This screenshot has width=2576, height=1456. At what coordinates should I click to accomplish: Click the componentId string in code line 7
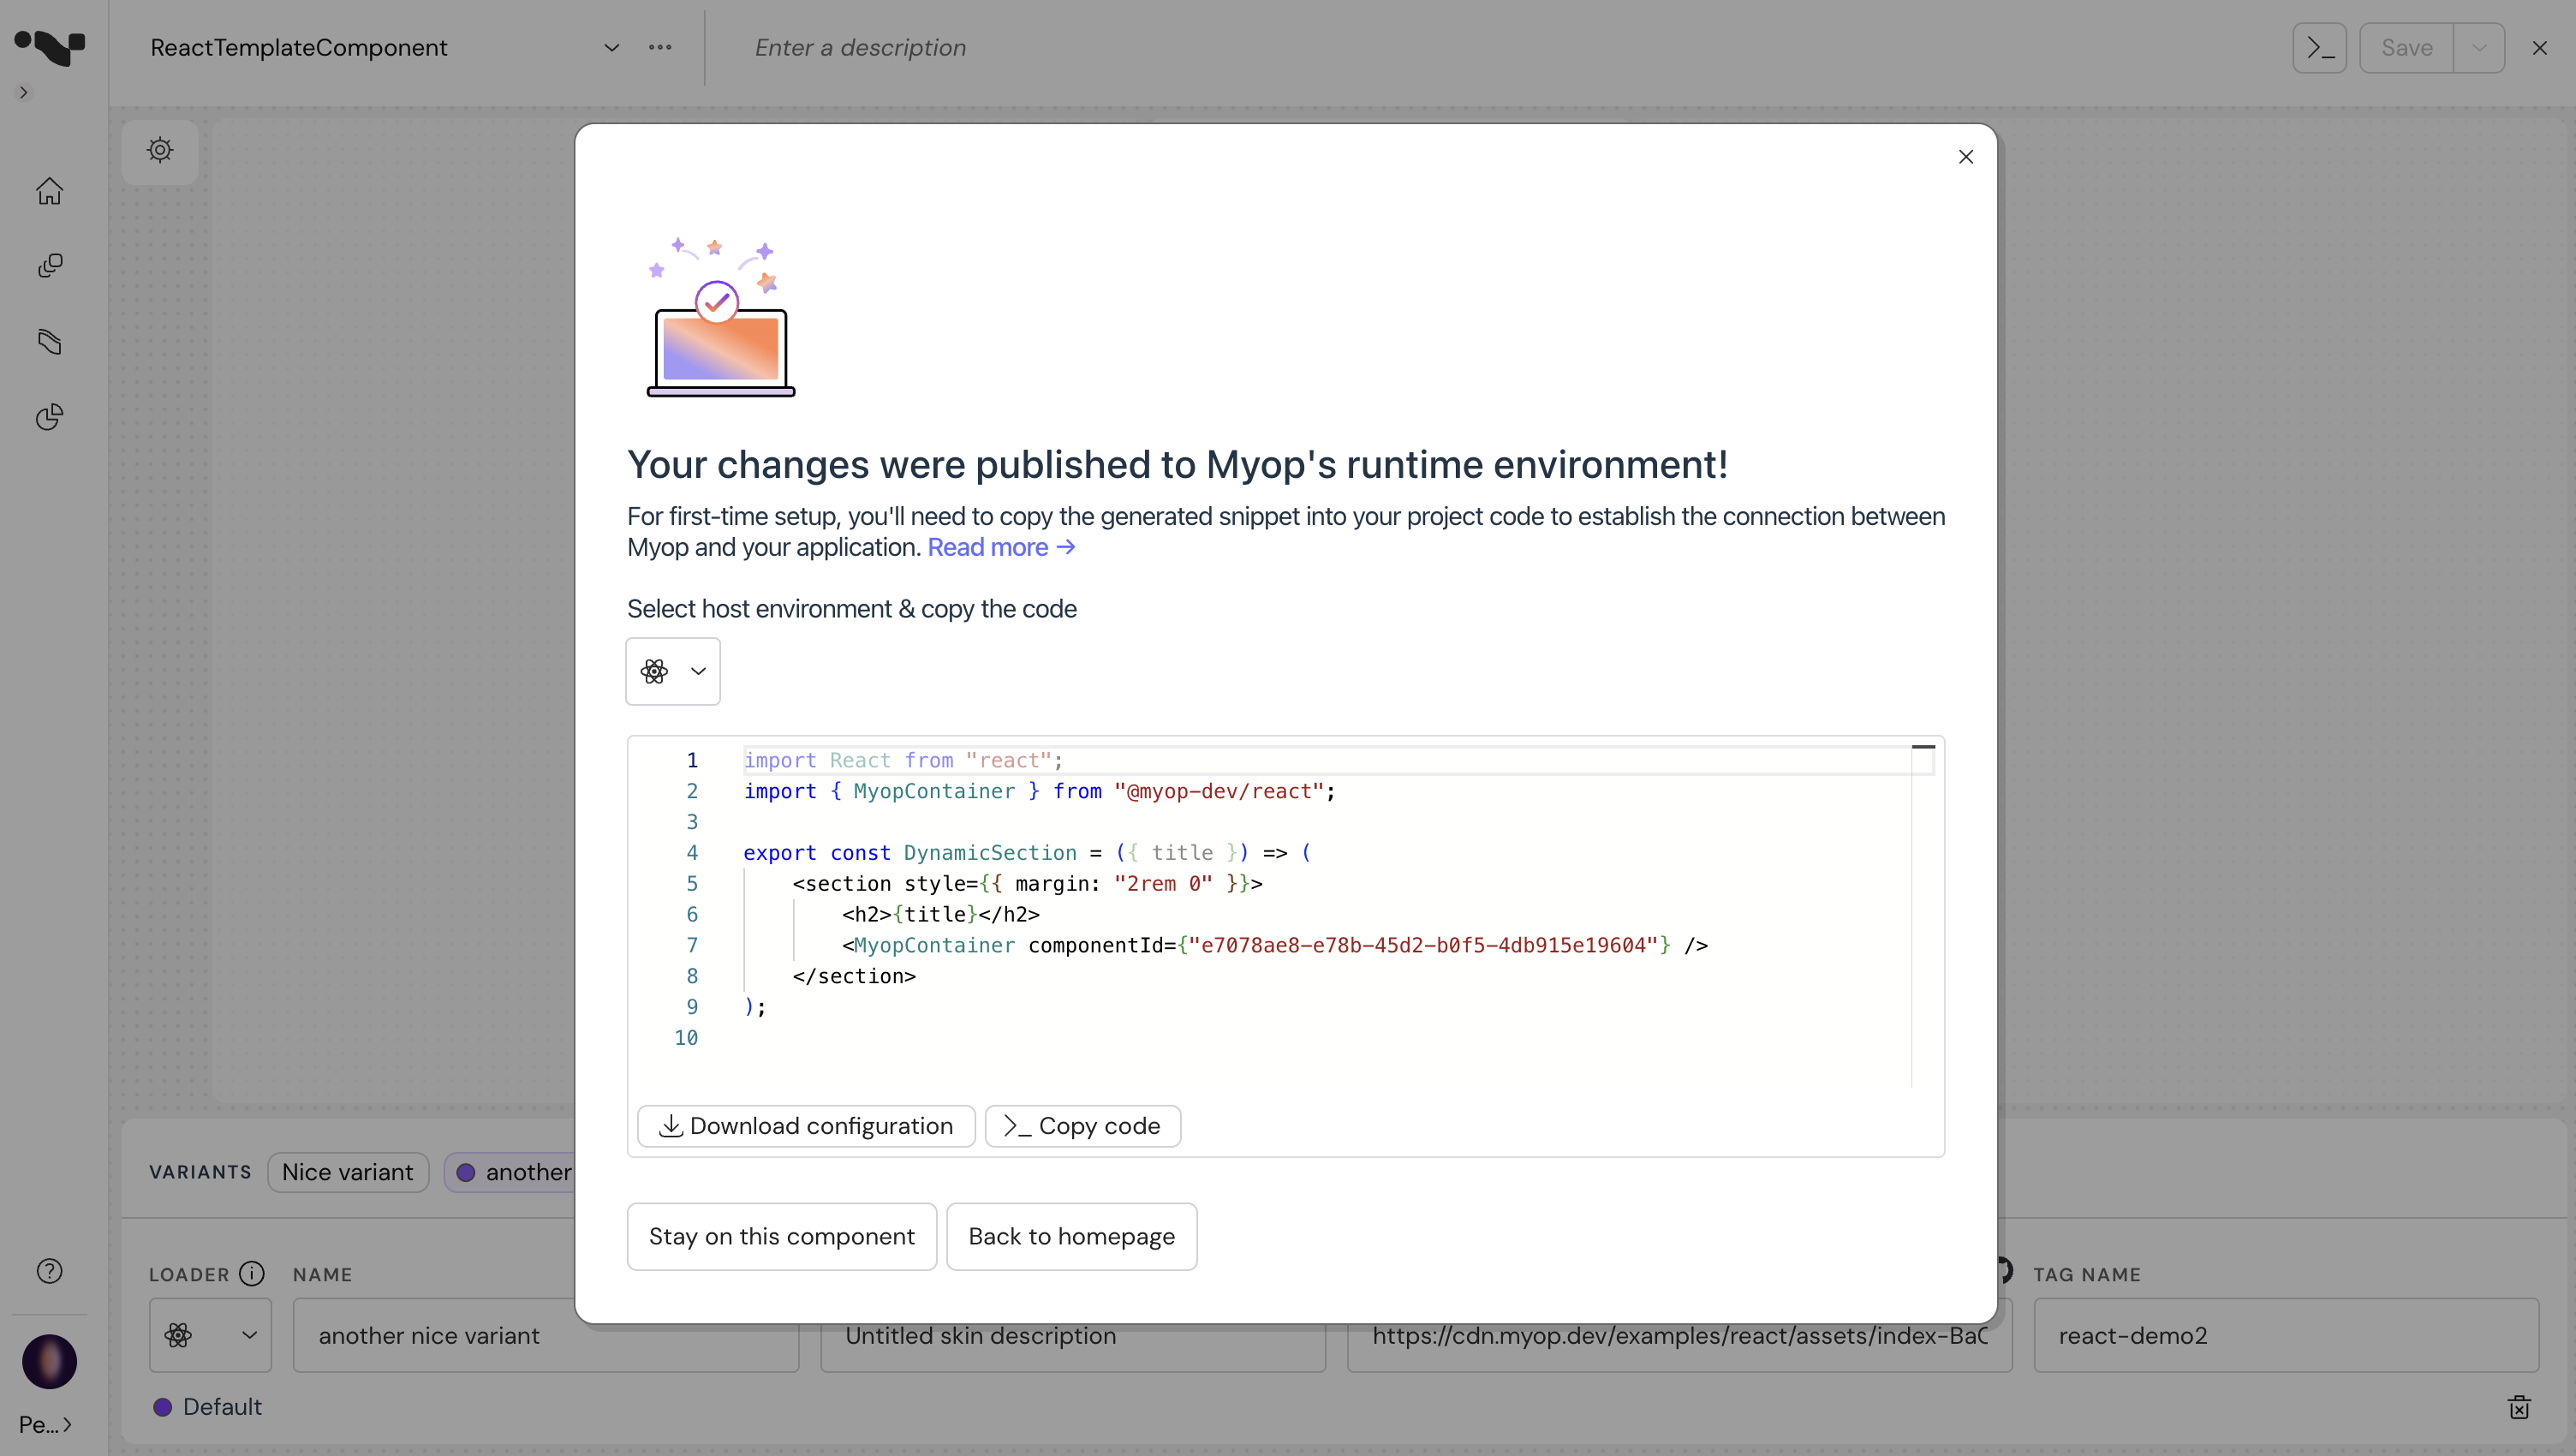(x=1423, y=945)
